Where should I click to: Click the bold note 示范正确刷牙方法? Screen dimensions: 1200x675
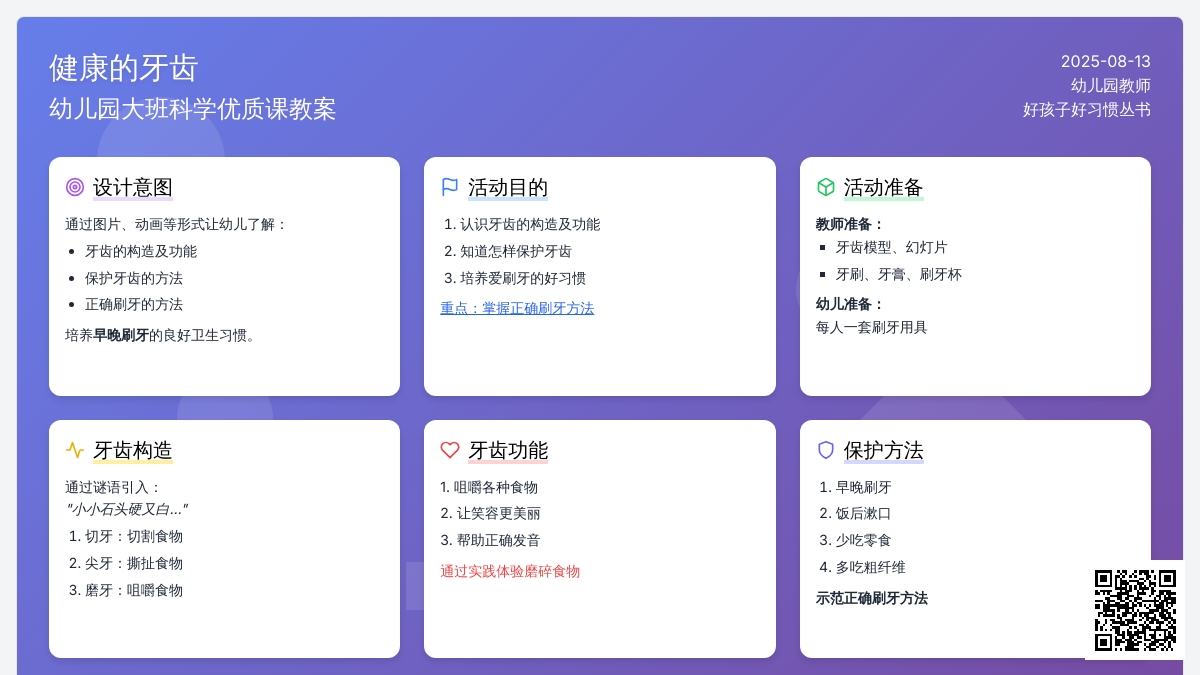click(872, 598)
